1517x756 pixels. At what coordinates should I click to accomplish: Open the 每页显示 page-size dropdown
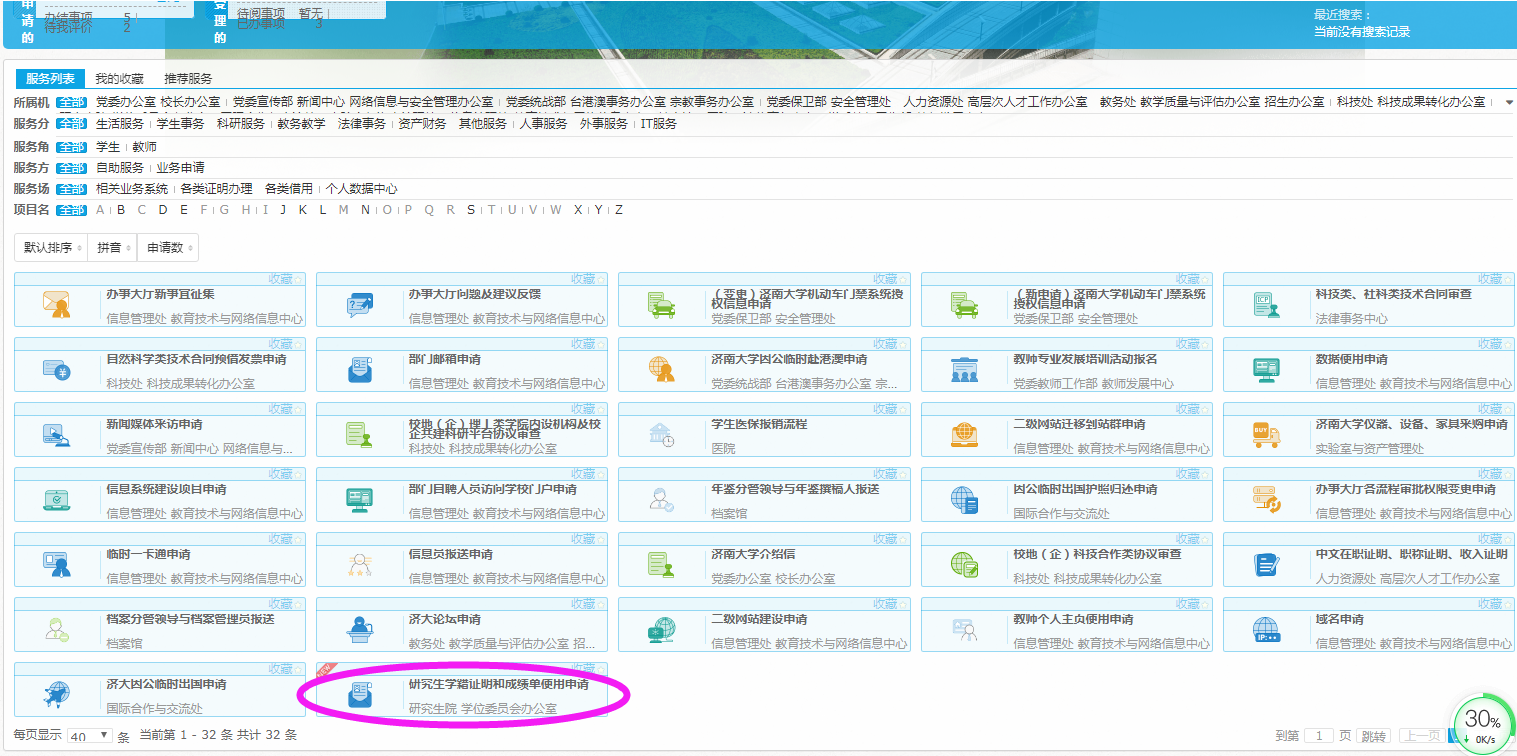tap(90, 736)
